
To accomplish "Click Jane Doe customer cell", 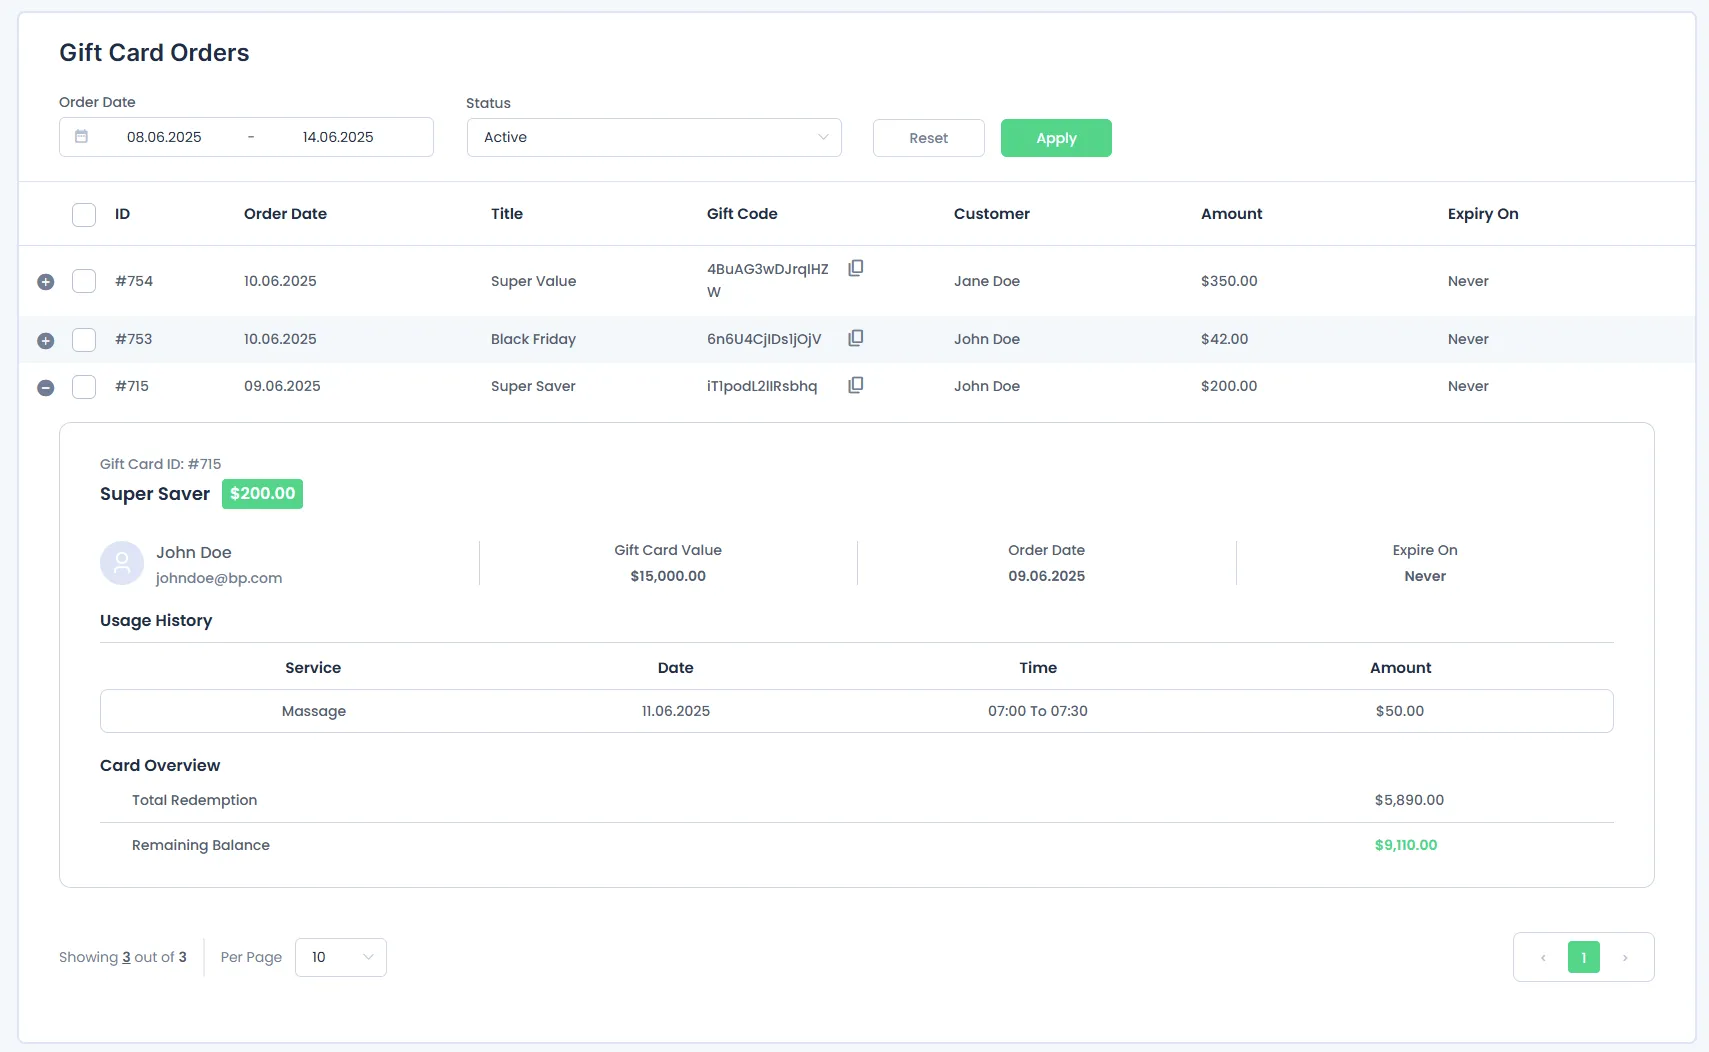I will 987,281.
